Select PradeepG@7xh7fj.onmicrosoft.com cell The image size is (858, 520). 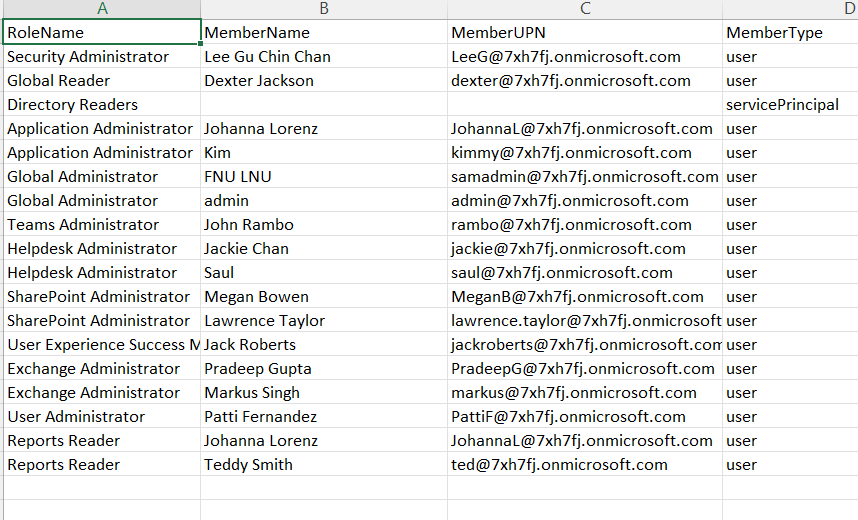(x=585, y=369)
